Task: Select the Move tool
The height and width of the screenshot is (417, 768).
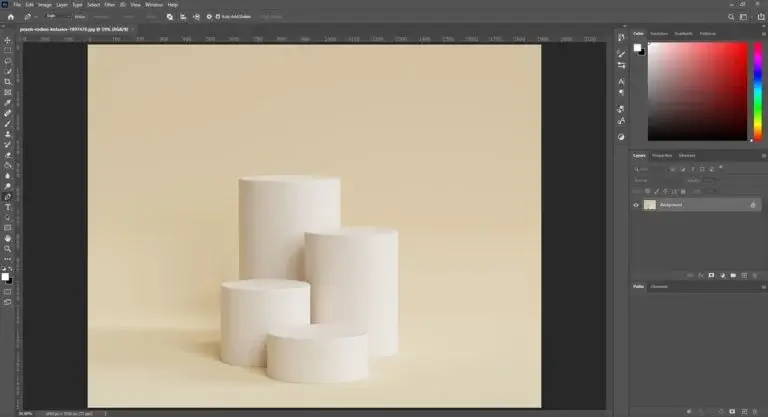Action: tap(8, 40)
